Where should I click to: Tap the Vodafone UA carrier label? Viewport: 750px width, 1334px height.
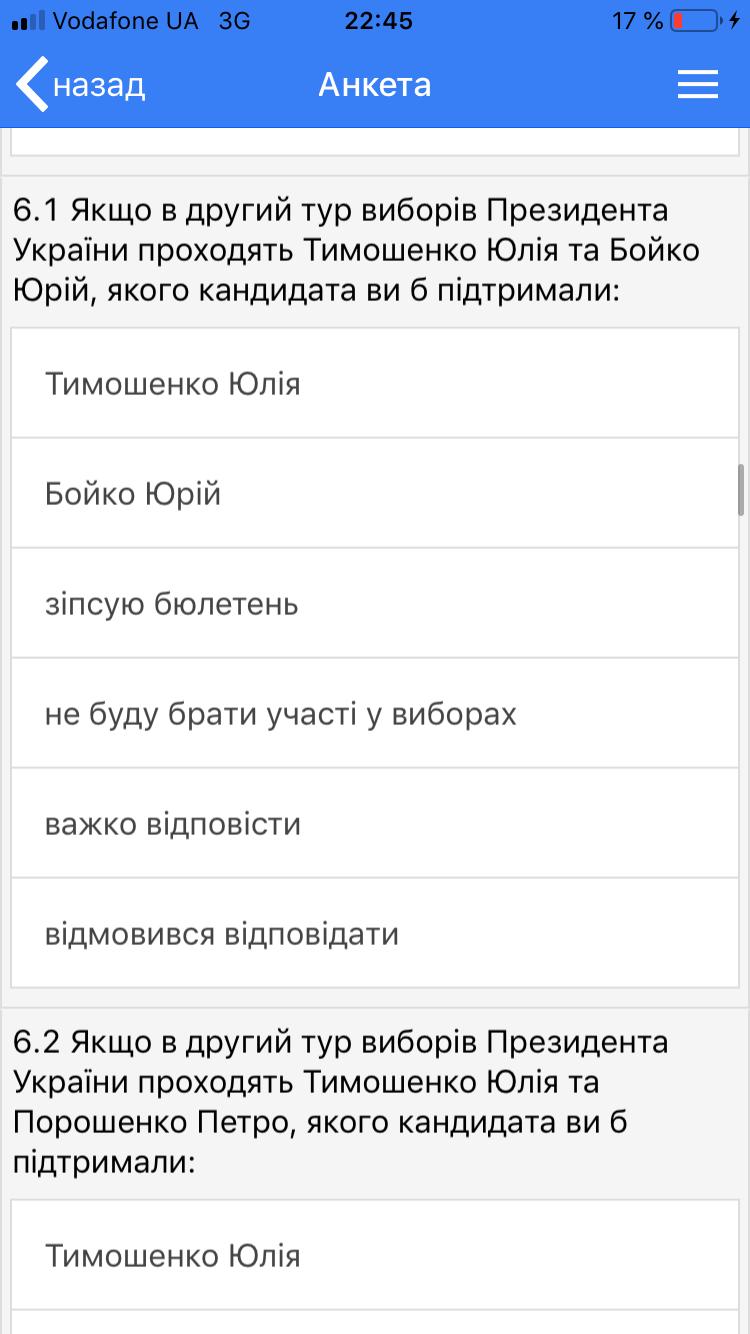(x=126, y=21)
